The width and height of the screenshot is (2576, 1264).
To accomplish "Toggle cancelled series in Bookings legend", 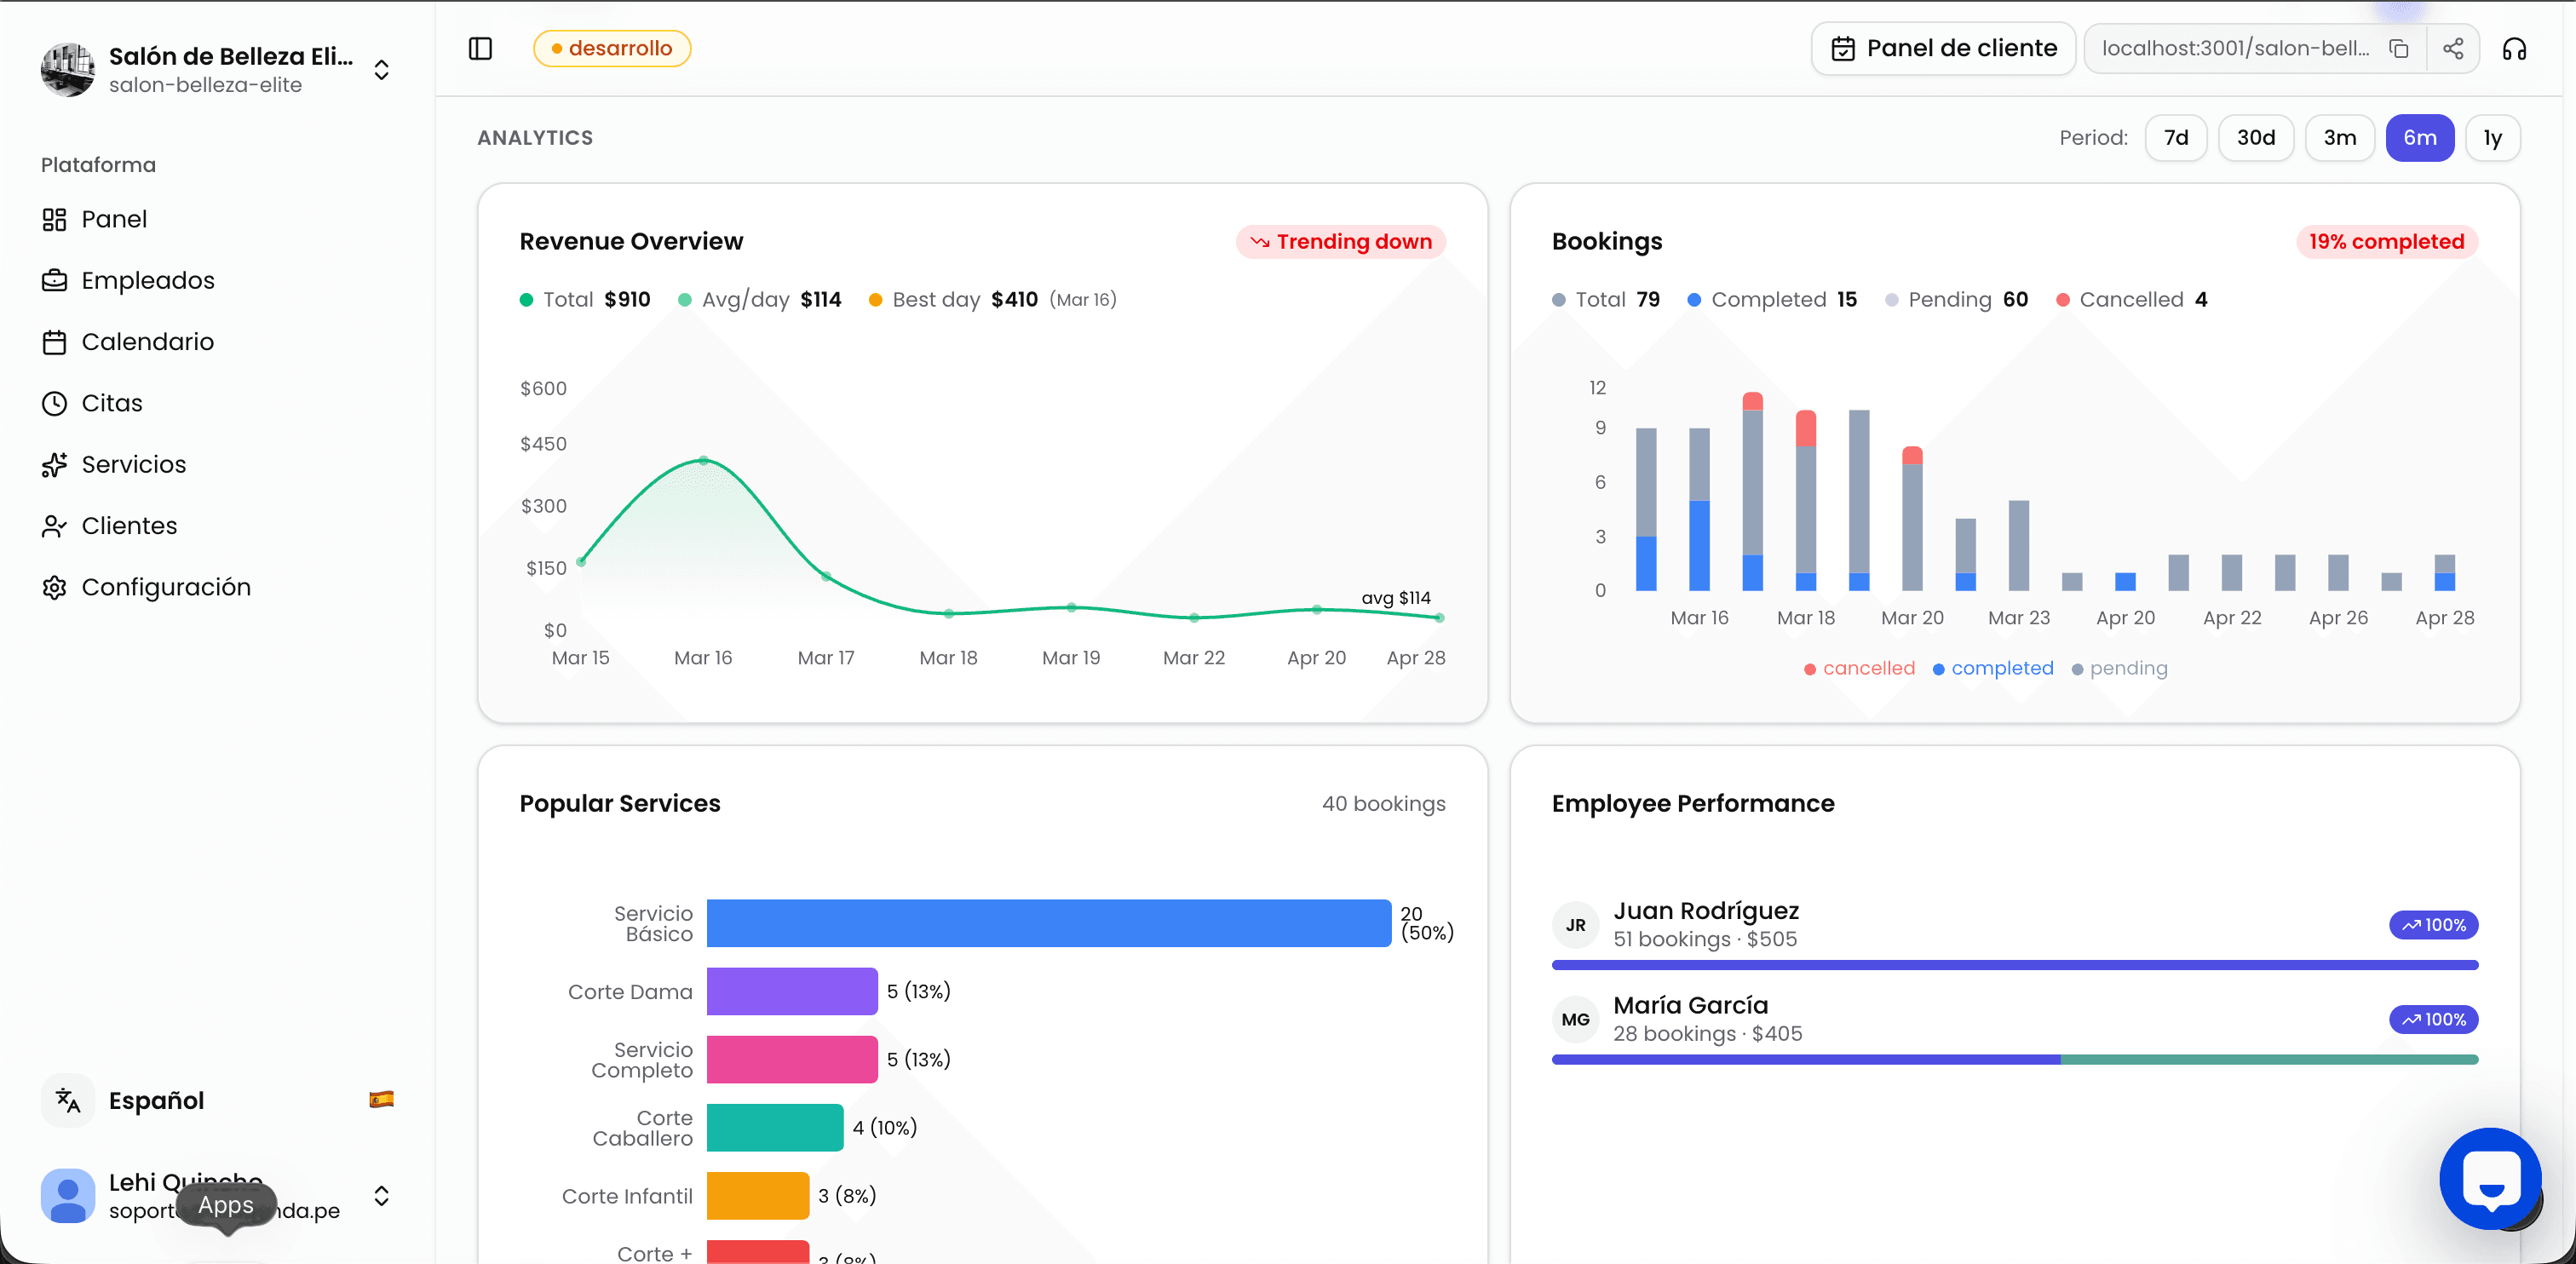I will [x=1859, y=668].
